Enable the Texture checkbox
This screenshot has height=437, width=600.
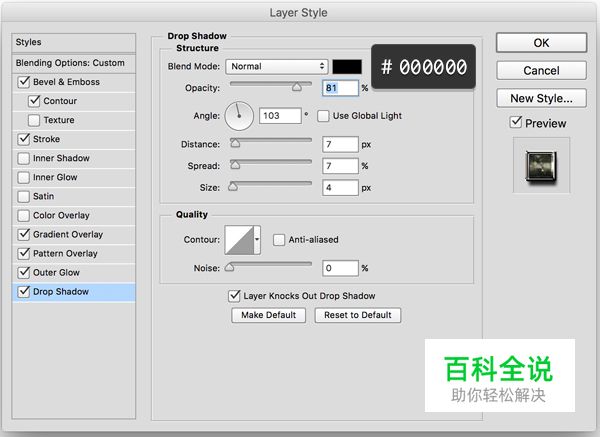pyautogui.click(x=34, y=120)
